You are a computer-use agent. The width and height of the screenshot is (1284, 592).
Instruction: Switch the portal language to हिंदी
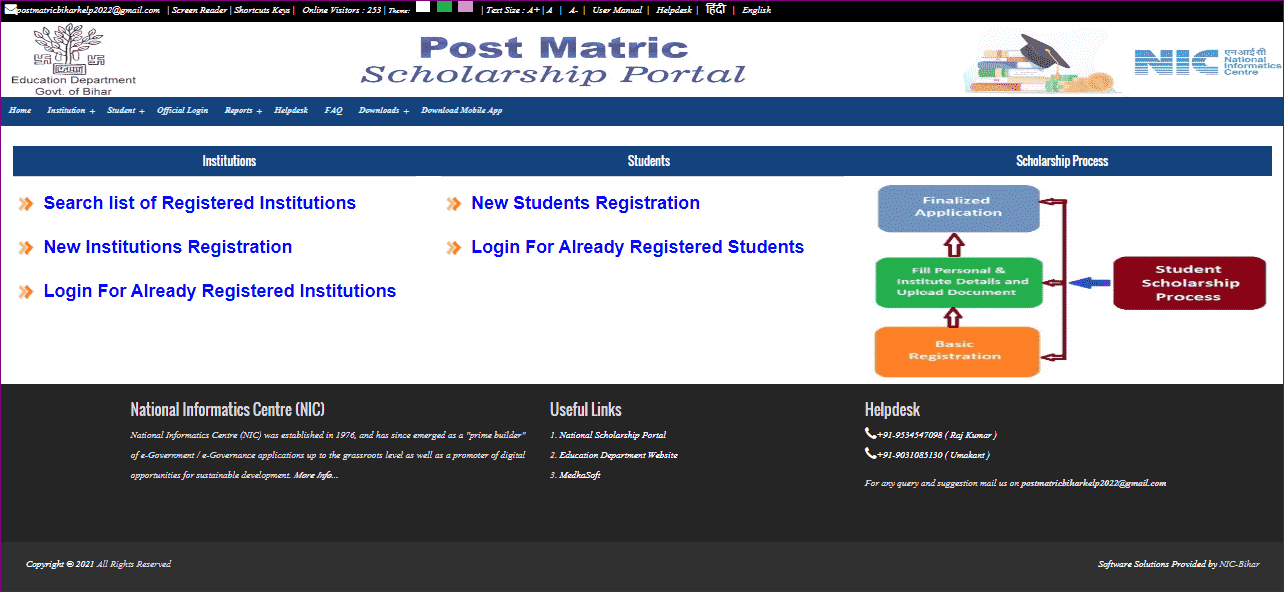714,9
